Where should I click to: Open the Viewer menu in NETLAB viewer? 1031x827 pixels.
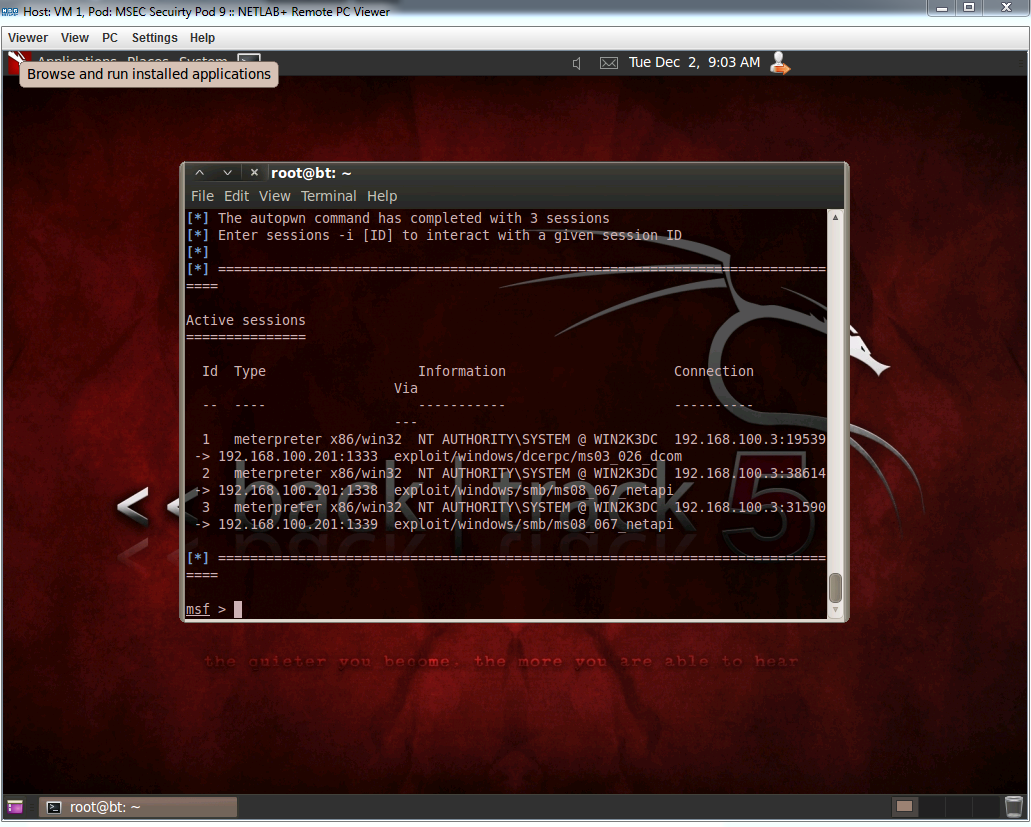click(x=28, y=38)
